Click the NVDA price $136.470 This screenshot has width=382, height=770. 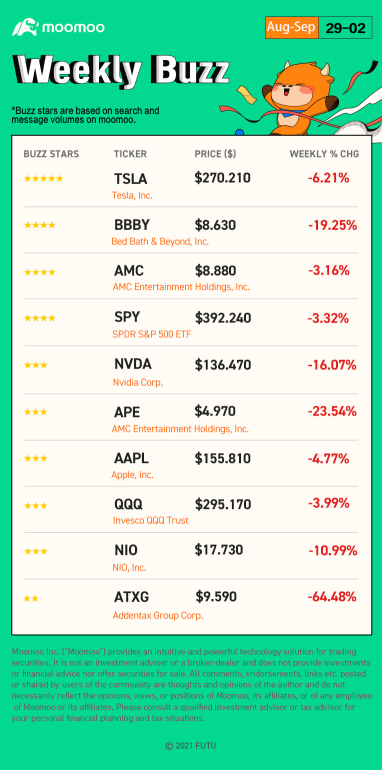[223, 365]
